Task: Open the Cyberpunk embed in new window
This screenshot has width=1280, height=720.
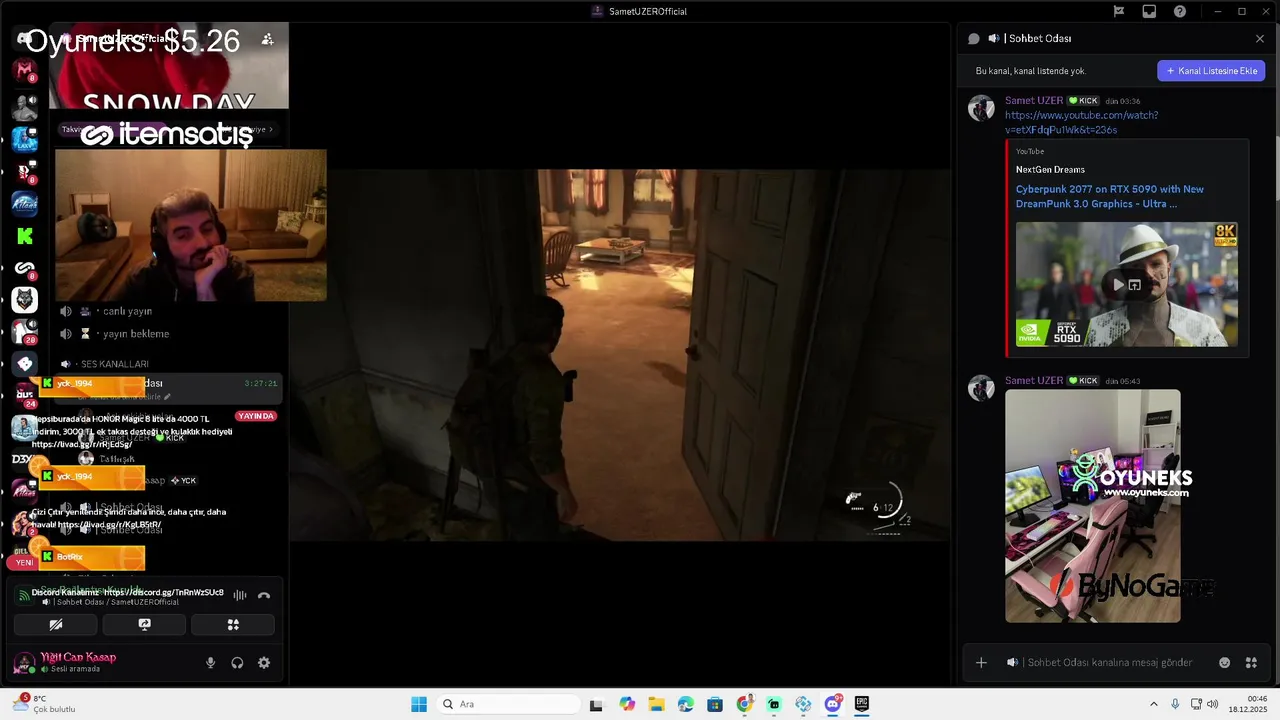Action: pos(1135,285)
